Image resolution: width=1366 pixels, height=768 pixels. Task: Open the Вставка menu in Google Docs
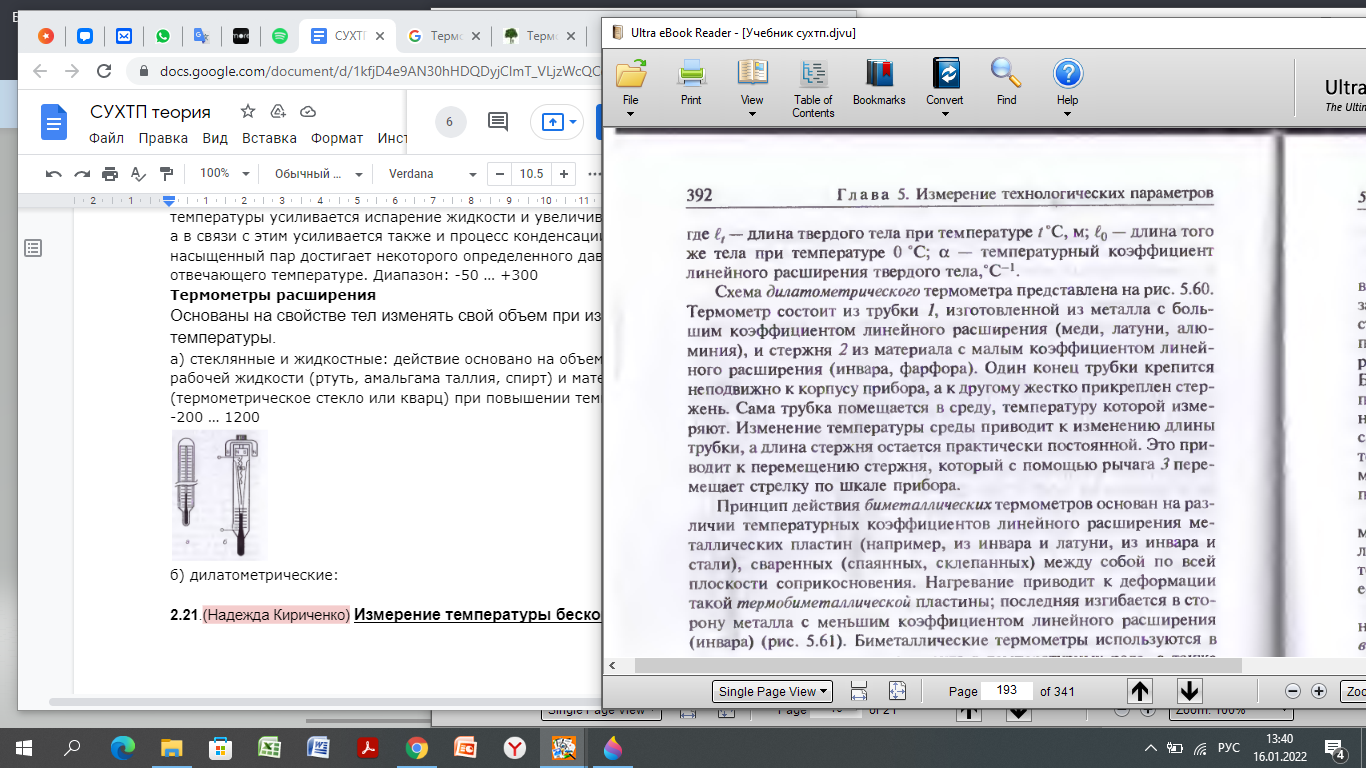click(x=269, y=138)
